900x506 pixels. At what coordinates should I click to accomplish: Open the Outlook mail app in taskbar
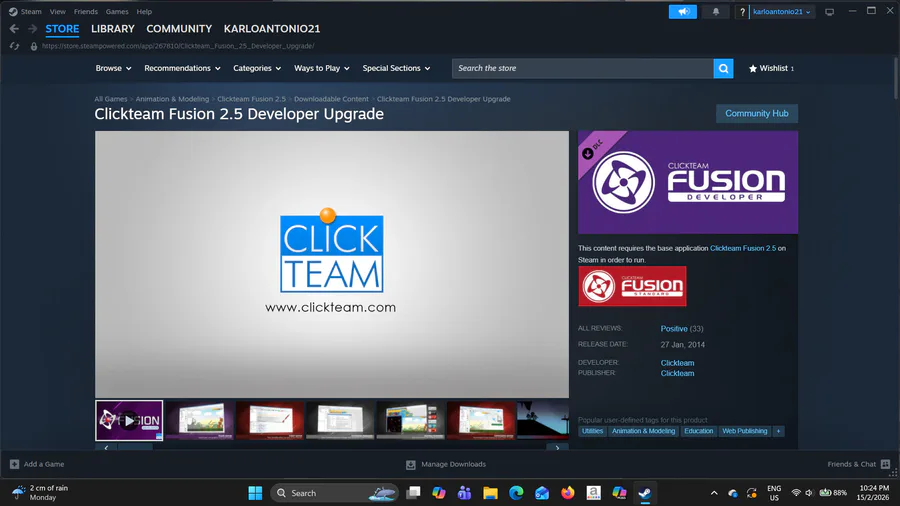(x=542, y=493)
